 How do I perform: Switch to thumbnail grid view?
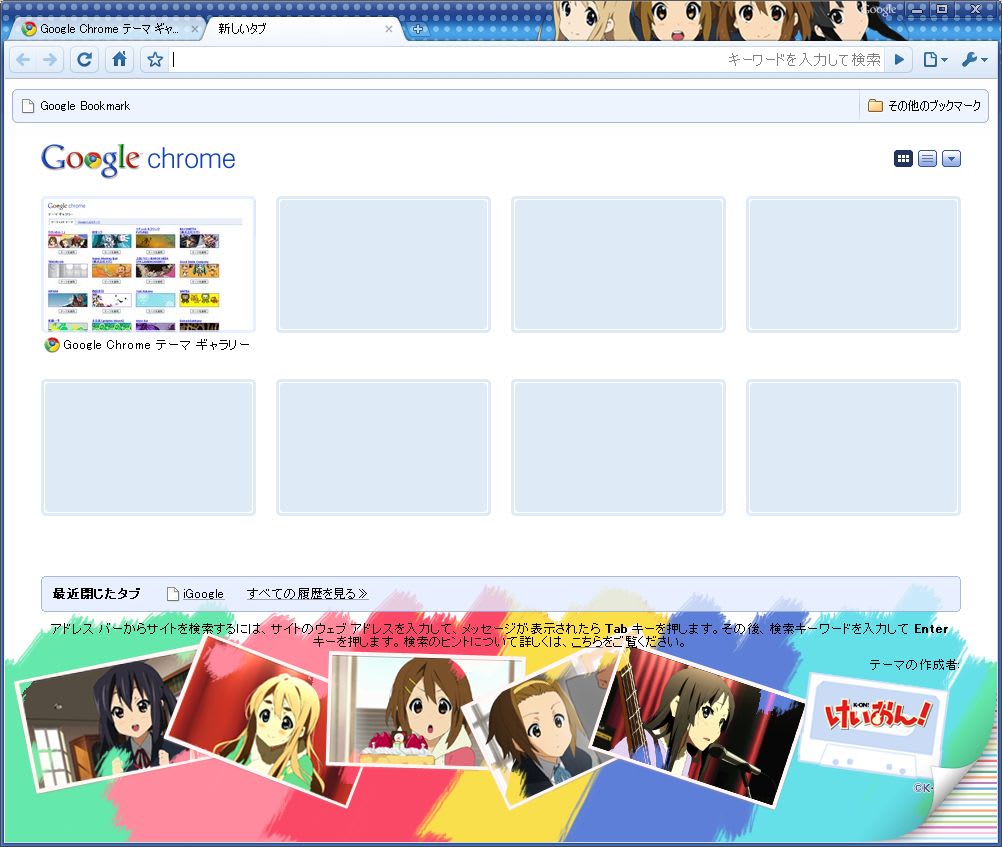tap(903, 158)
